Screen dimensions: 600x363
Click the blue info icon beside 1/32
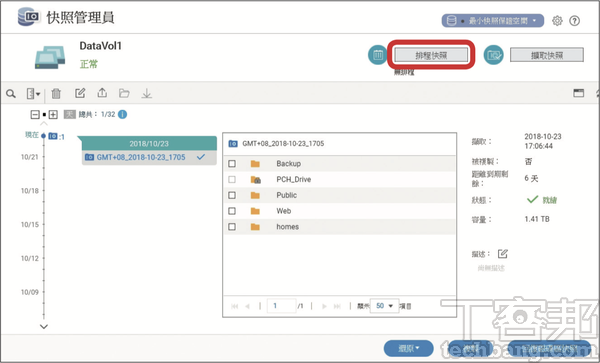tap(122, 114)
